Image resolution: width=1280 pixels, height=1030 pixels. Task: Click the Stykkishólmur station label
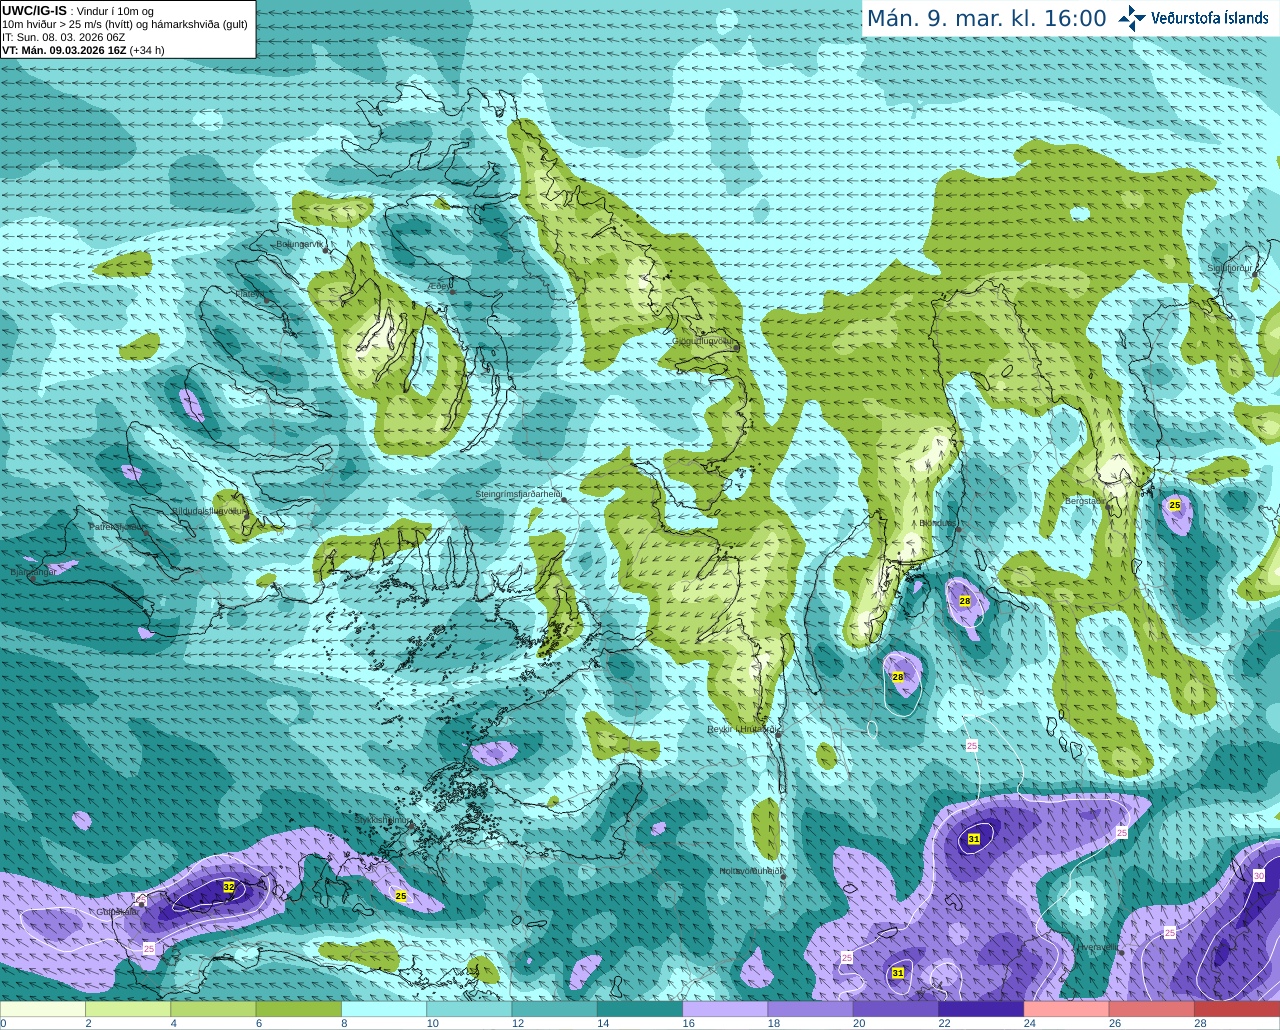[x=381, y=820]
